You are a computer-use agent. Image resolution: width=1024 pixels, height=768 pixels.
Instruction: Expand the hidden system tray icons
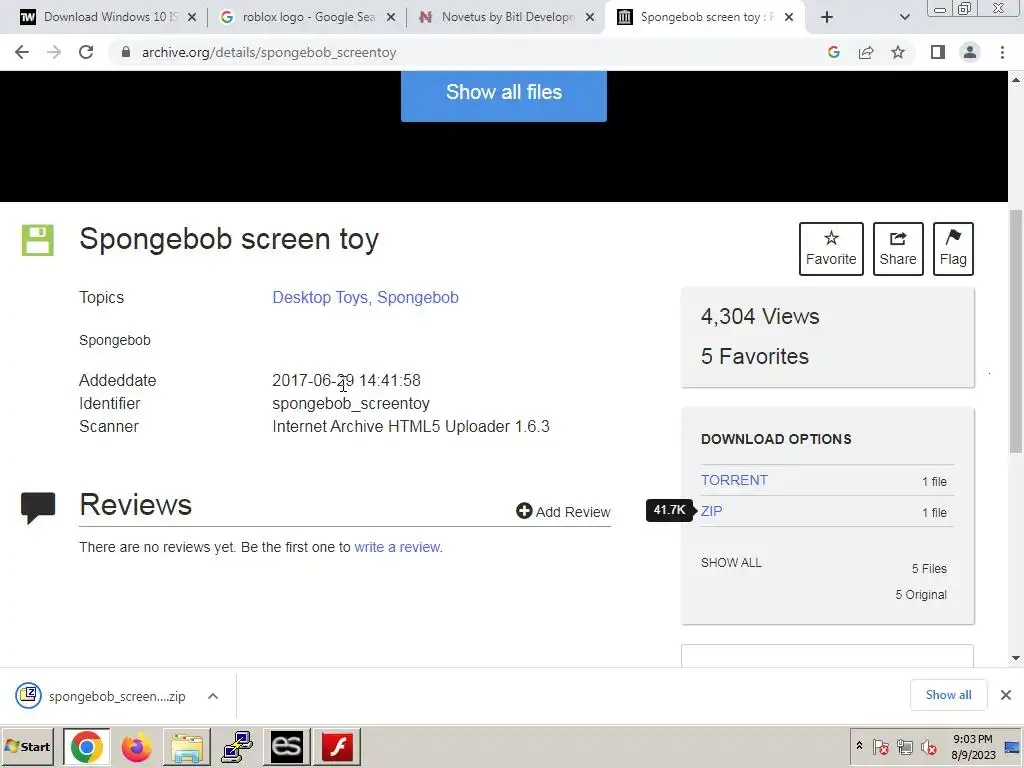(859, 746)
